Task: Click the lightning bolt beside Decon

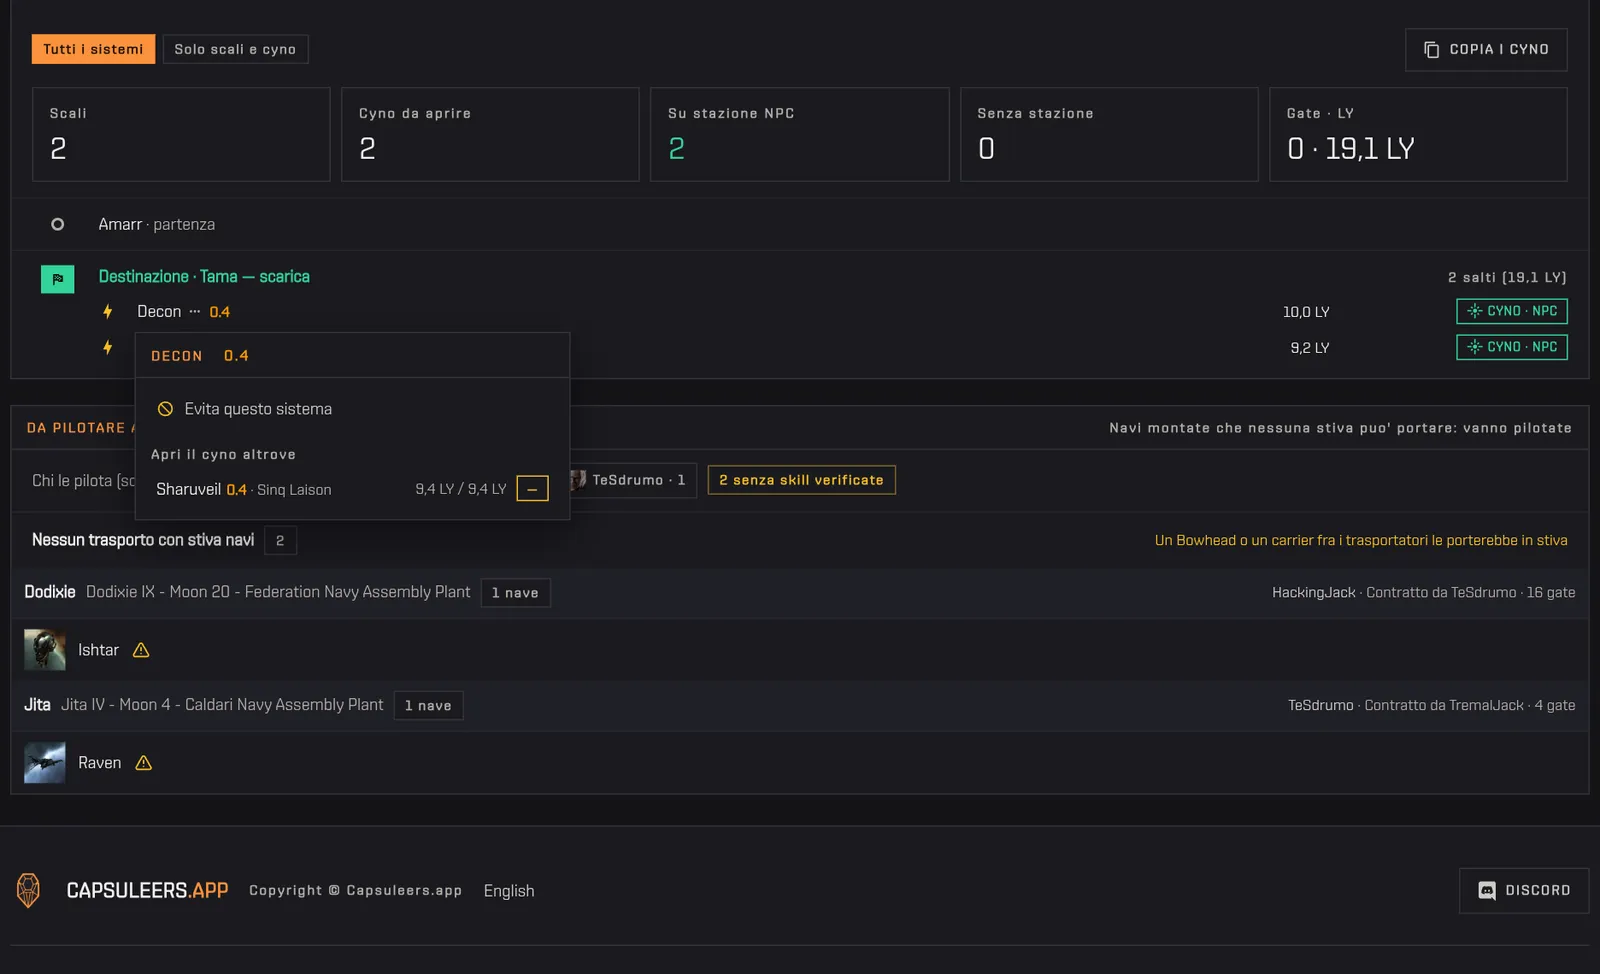Action: pyautogui.click(x=107, y=312)
